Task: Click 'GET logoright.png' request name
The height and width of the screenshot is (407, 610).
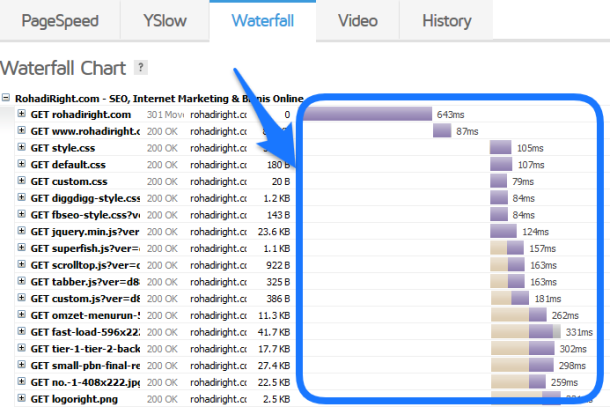Action: tap(74, 399)
